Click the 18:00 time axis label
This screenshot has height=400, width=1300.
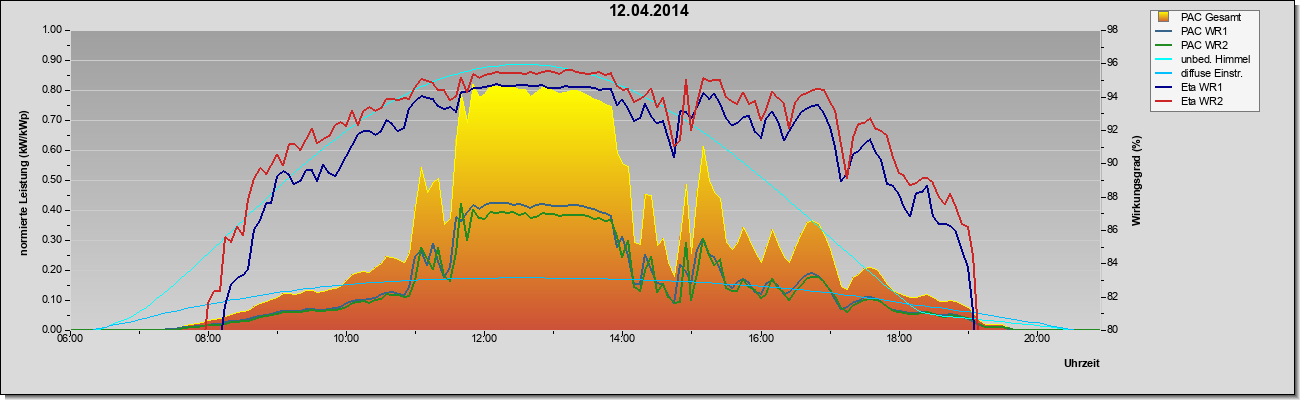coord(898,338)
